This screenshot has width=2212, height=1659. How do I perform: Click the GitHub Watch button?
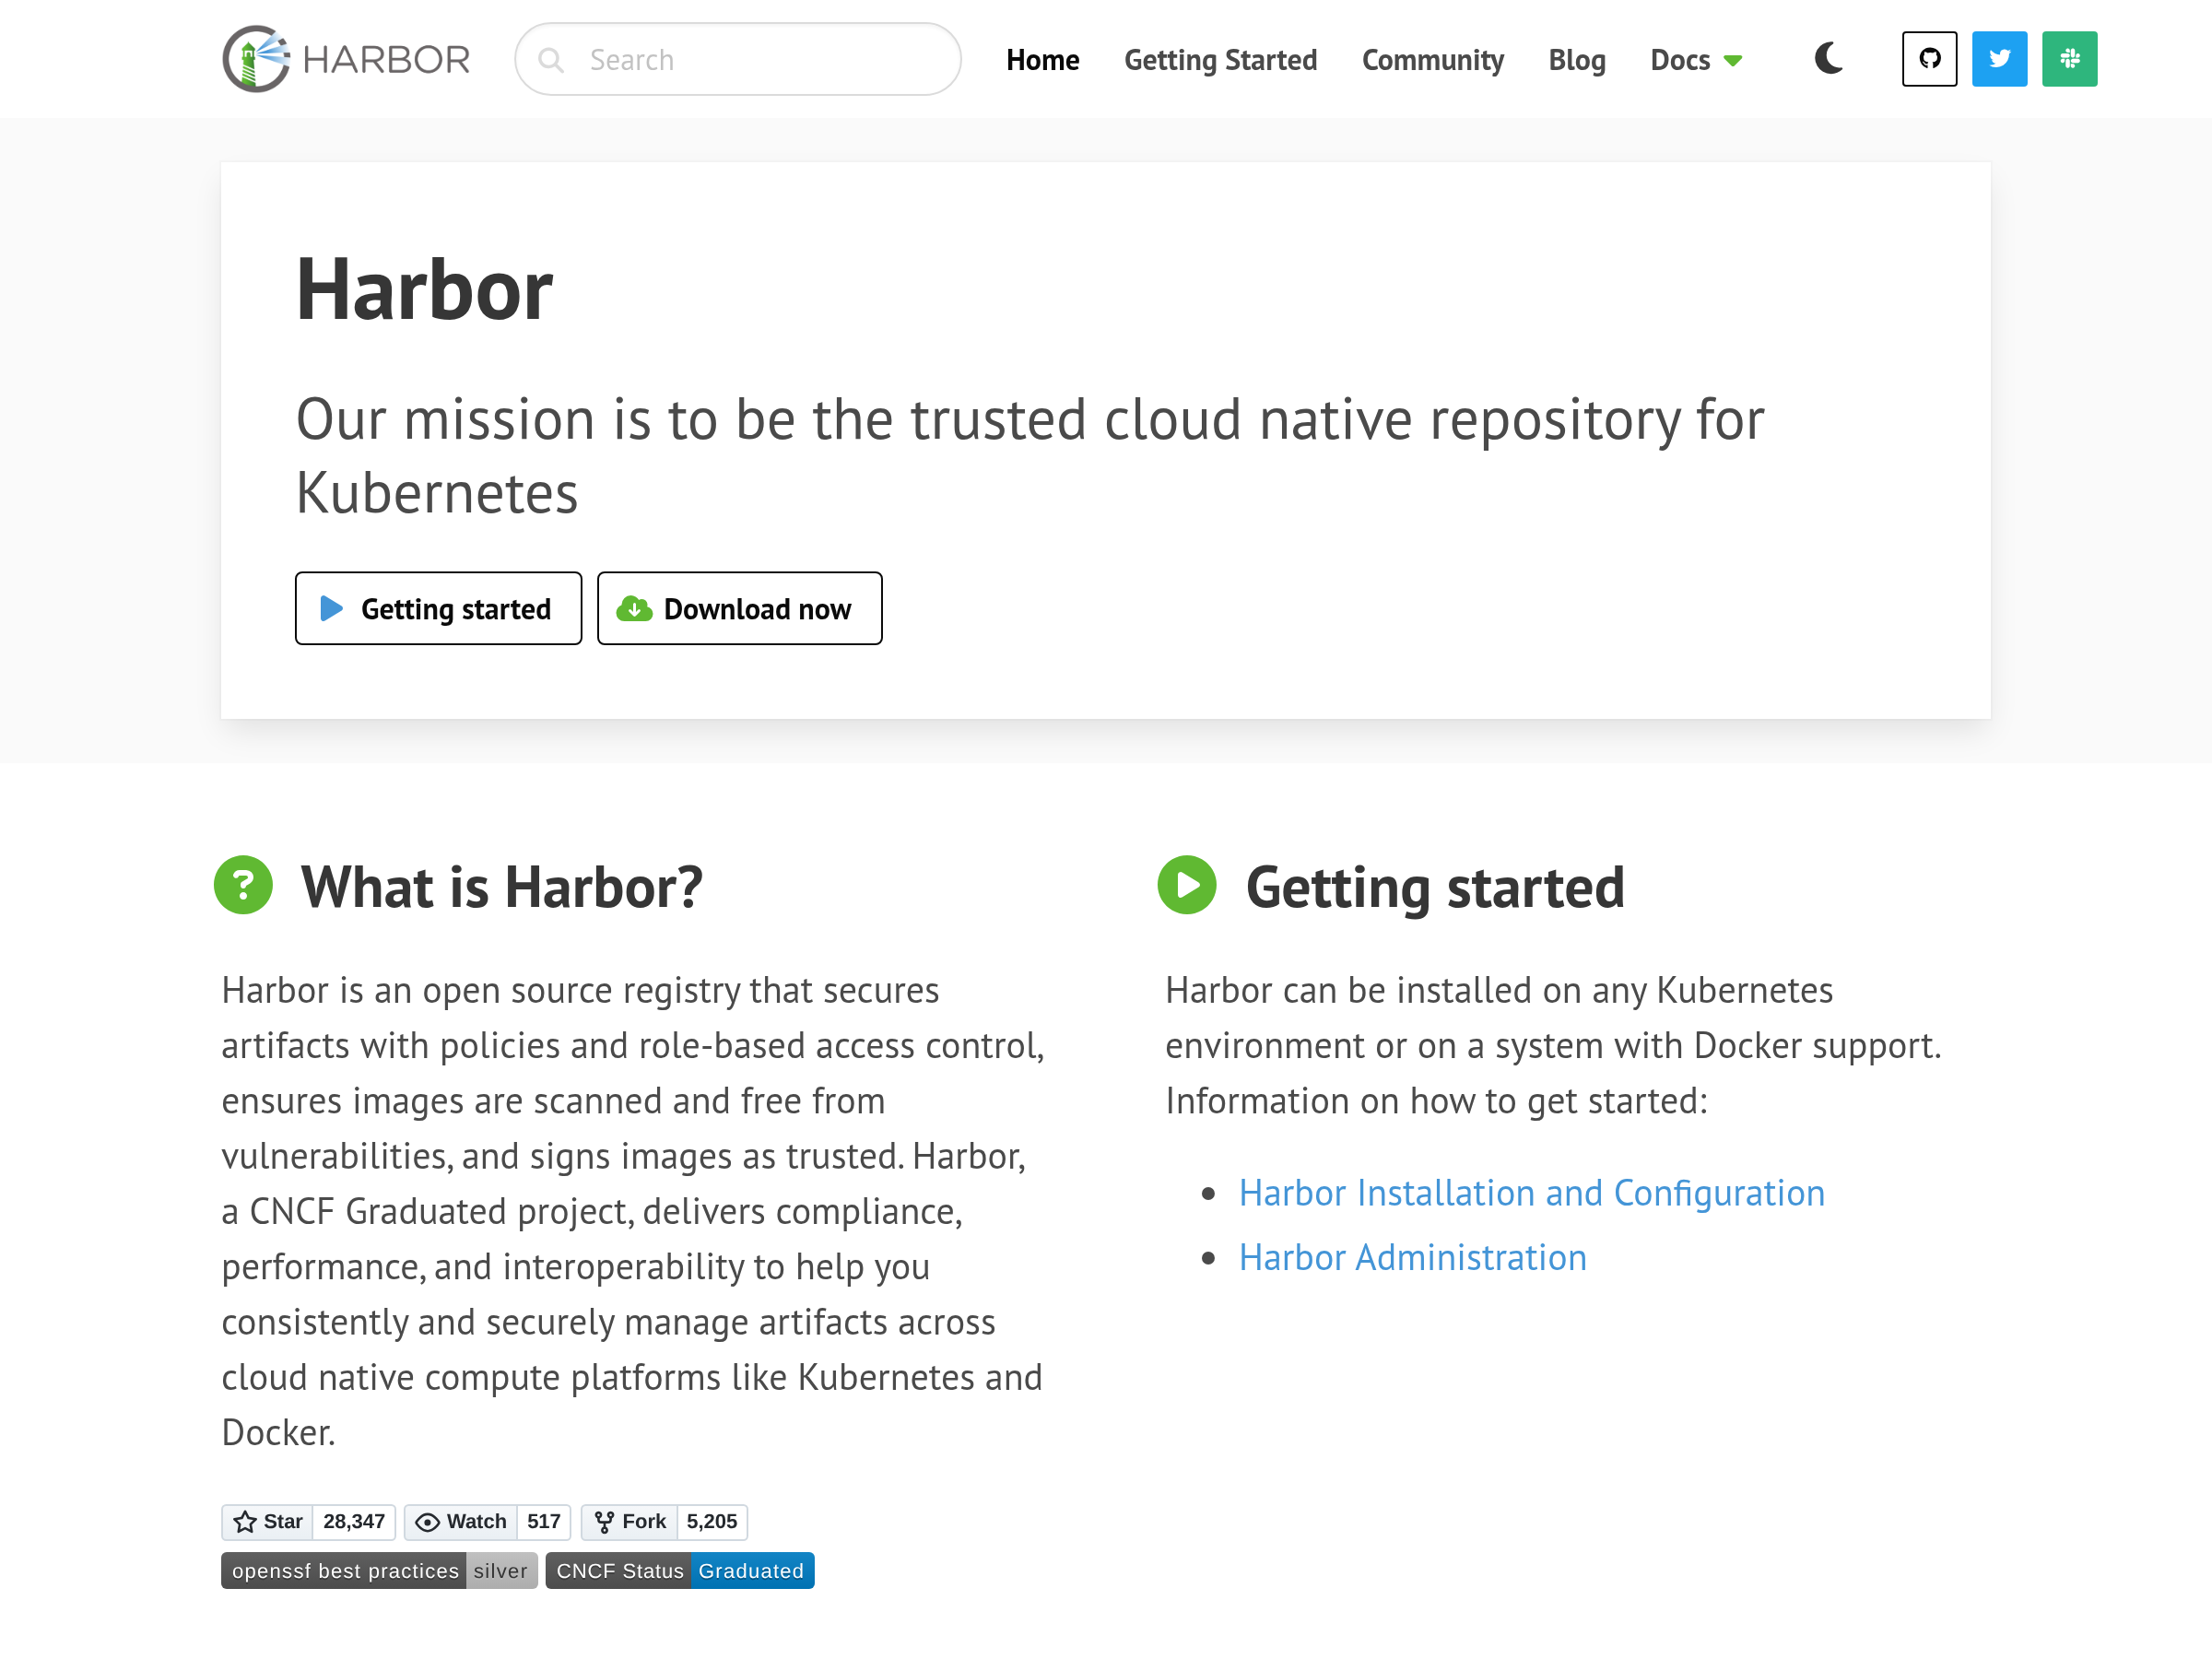pyautogui.click(x=461, y=1521)
